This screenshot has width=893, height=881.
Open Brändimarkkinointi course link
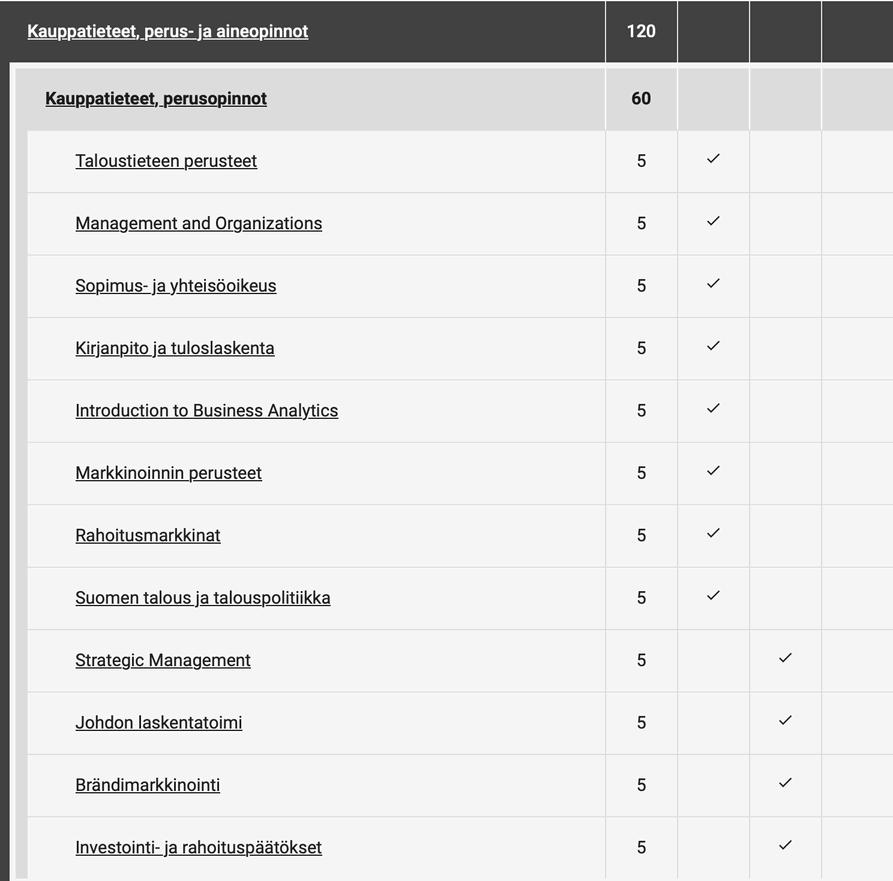click(x=147, y=786)
